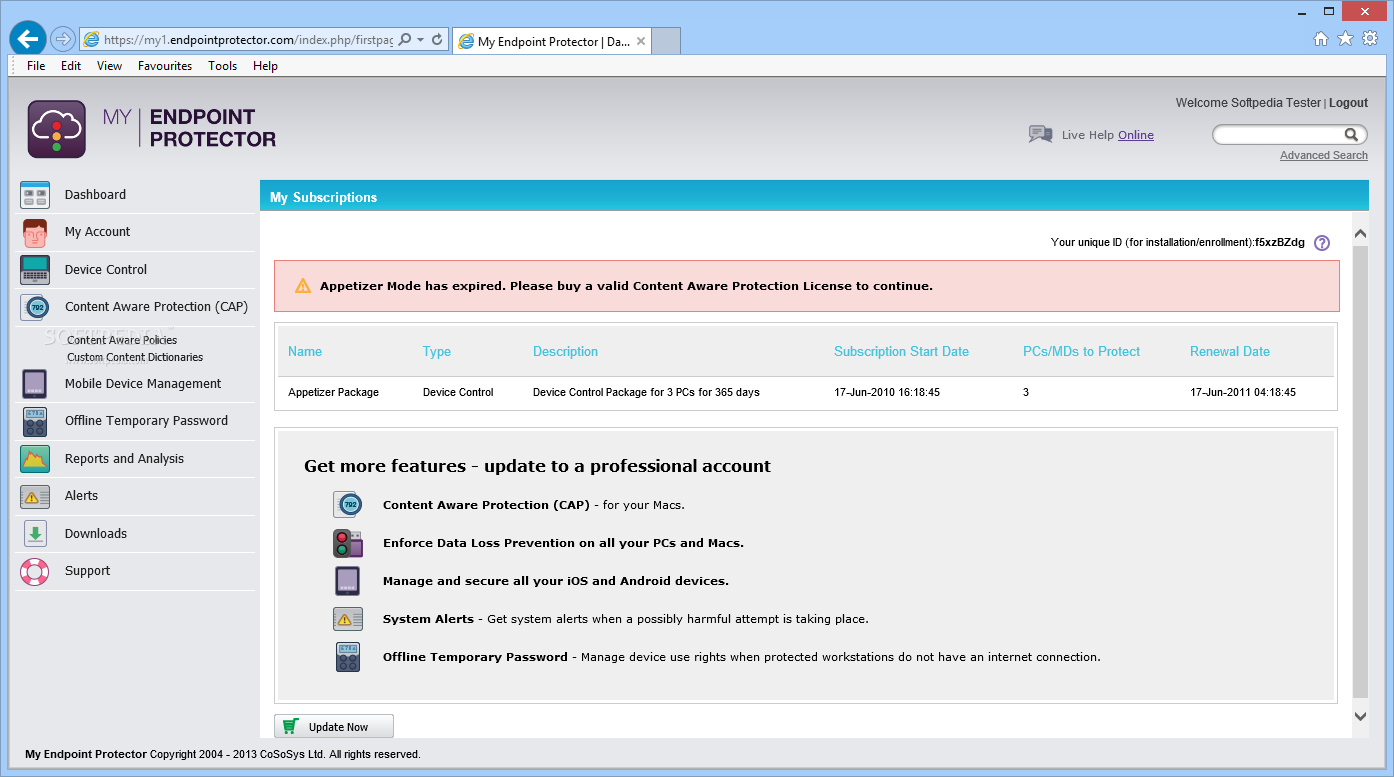
Task: Open the File menu
Action: [x=36, y=66]
